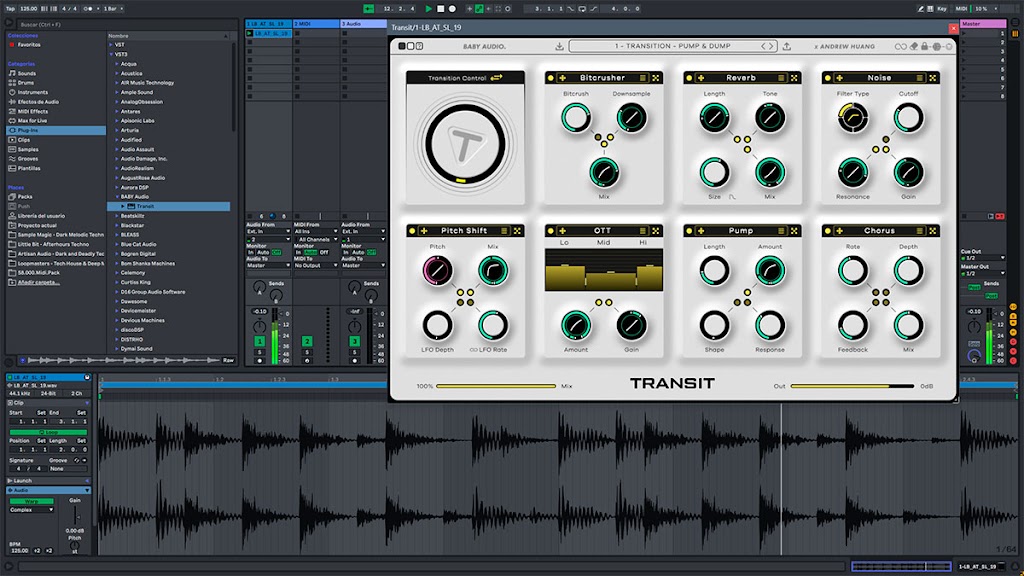Go to the next preset arrow
The width and height of the screenshot is (1024, 576).
[x=771, y=46]
